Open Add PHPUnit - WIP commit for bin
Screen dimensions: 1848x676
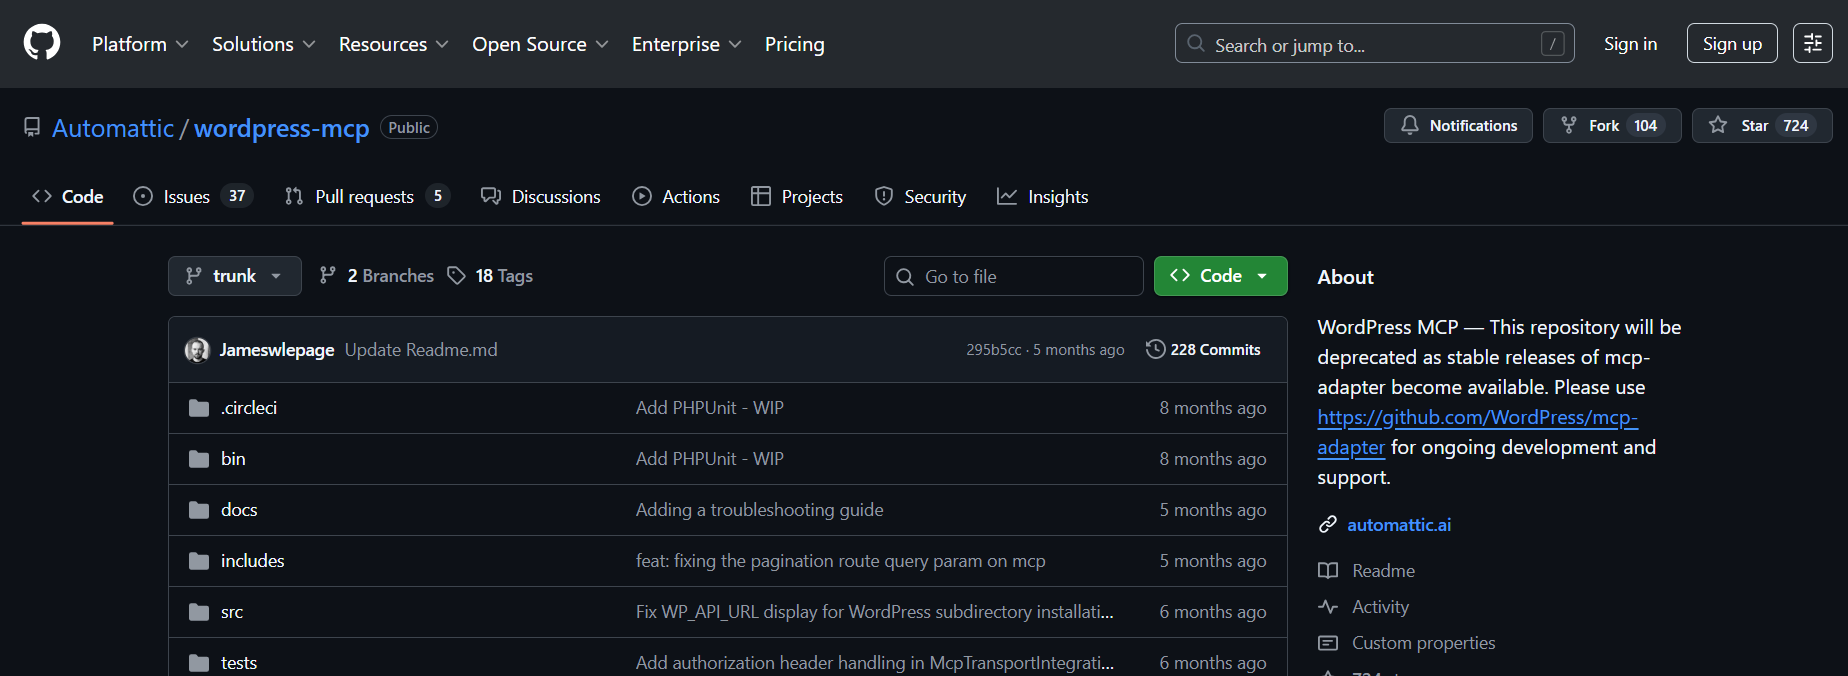click(x=710, y=459)
